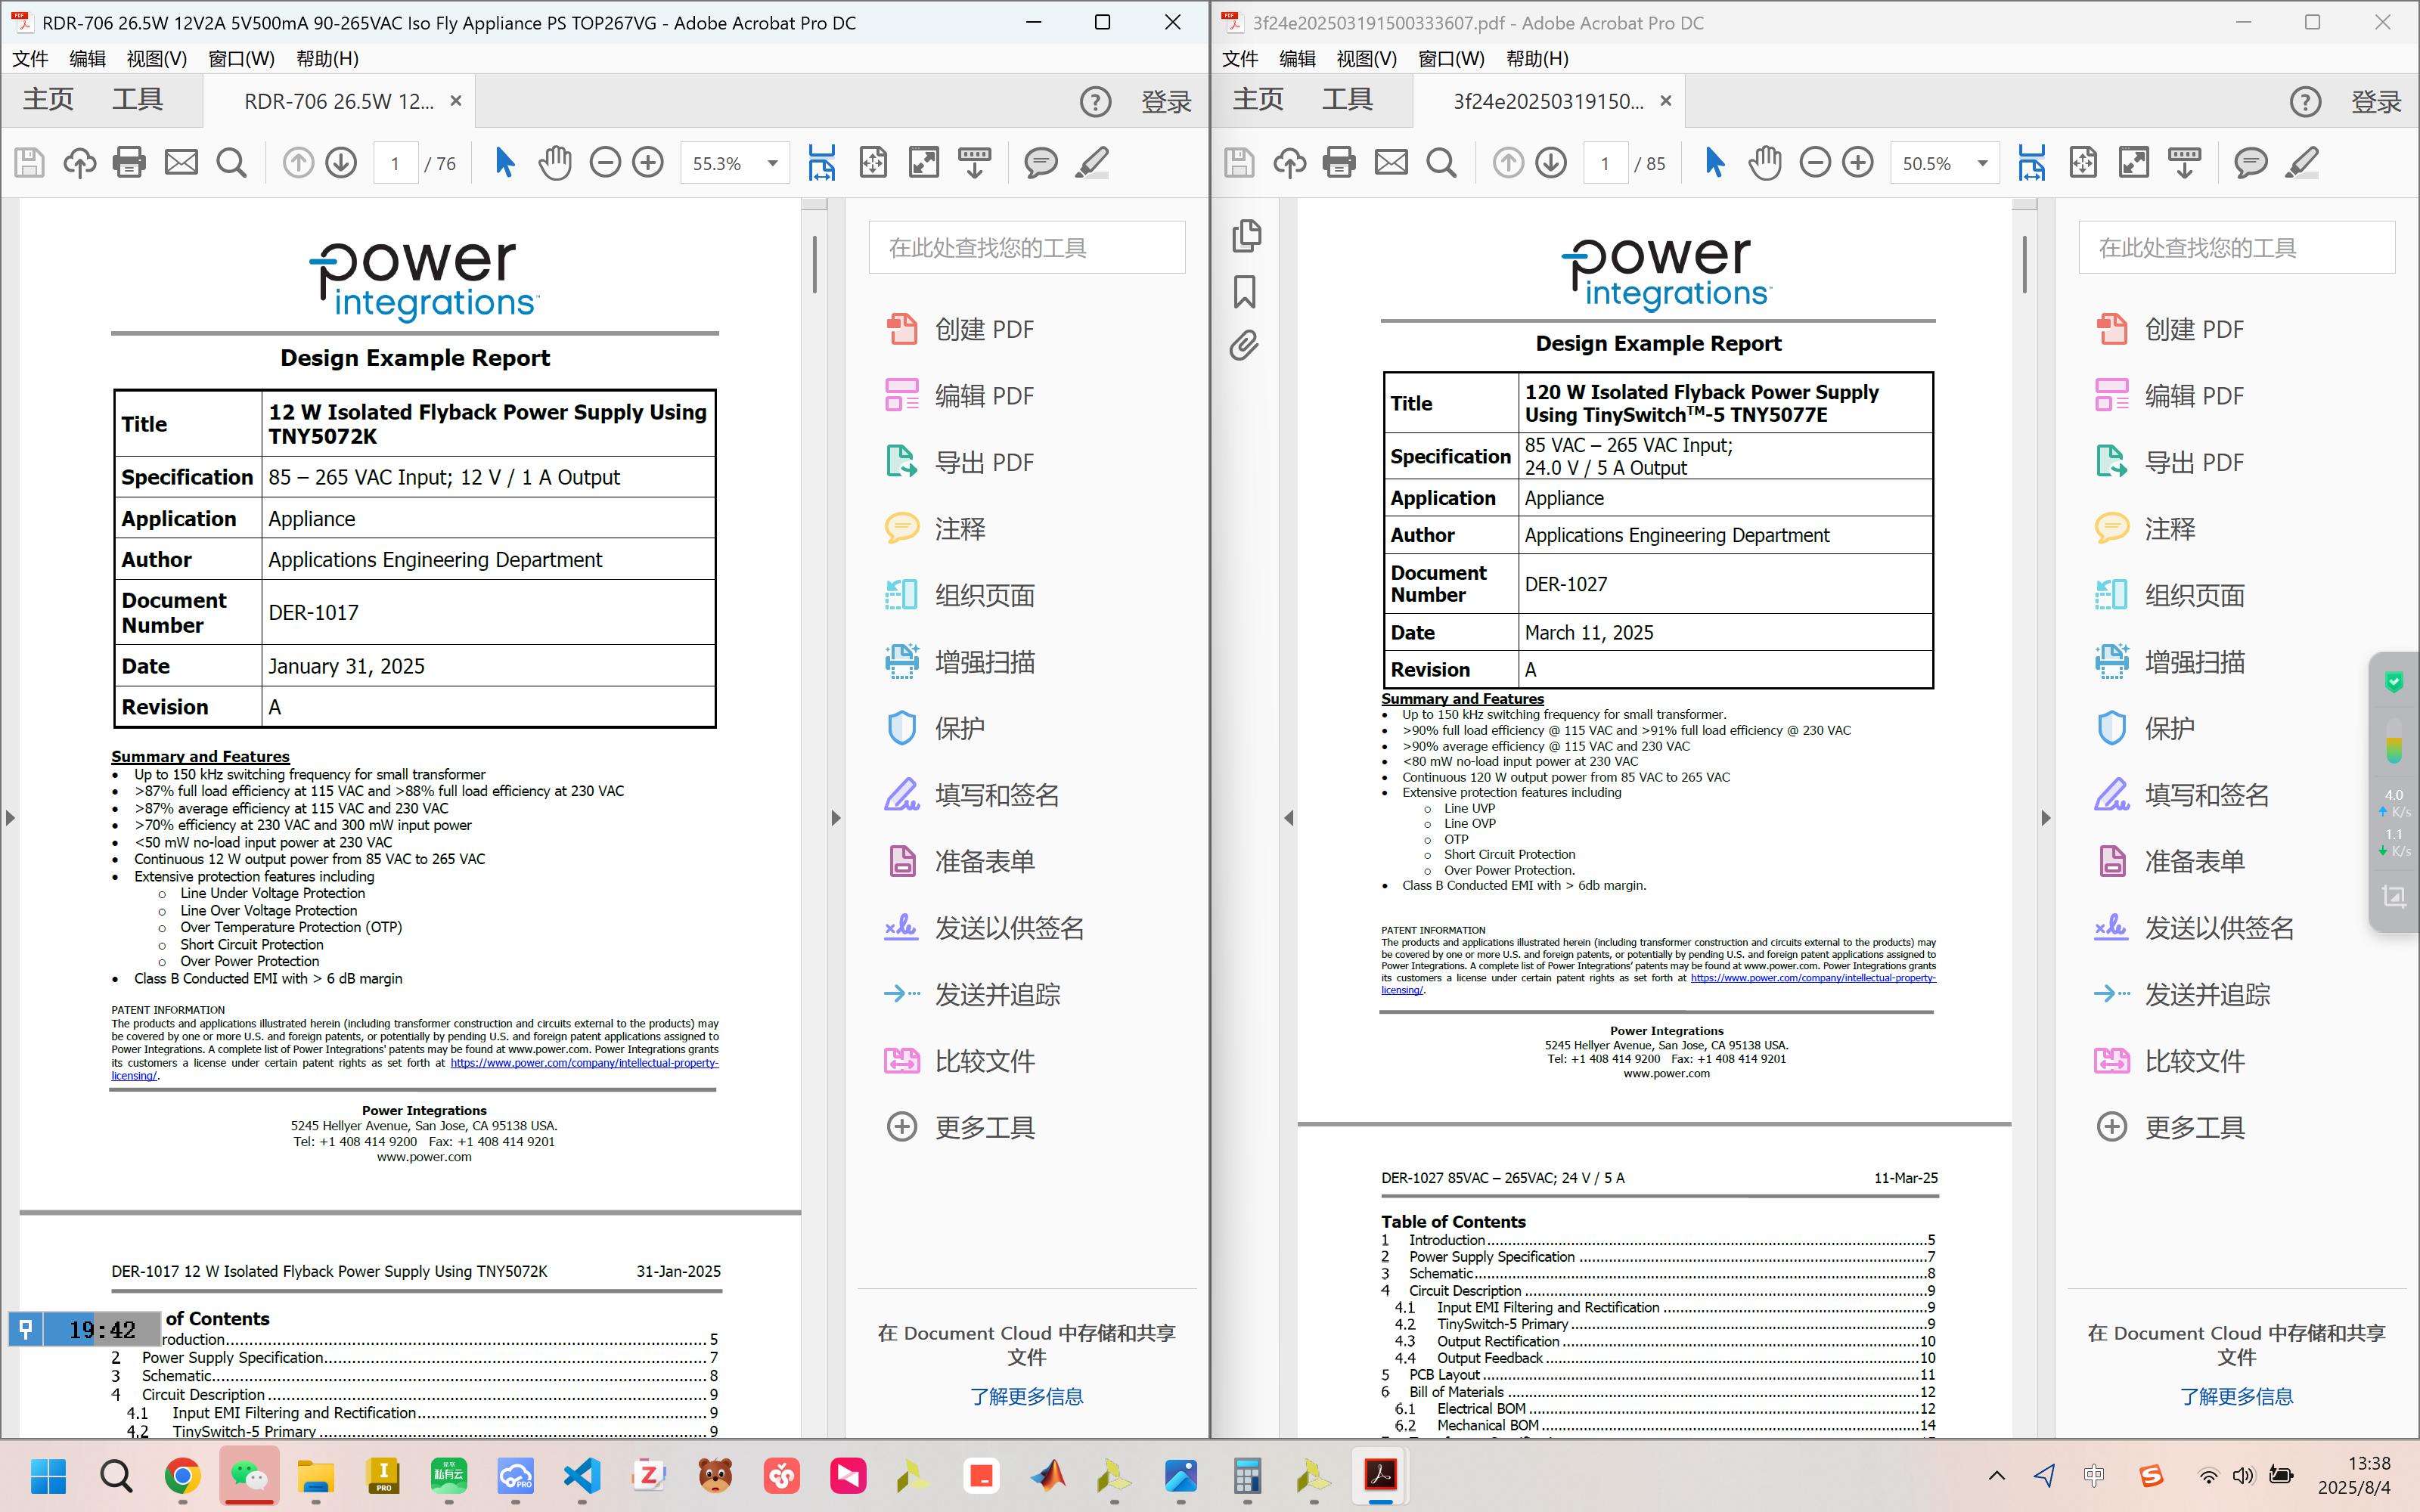This screenshot has height=1512, width=2420.
Task: Zoom out with minus icon in left window
Action: (x=605, y=162)
